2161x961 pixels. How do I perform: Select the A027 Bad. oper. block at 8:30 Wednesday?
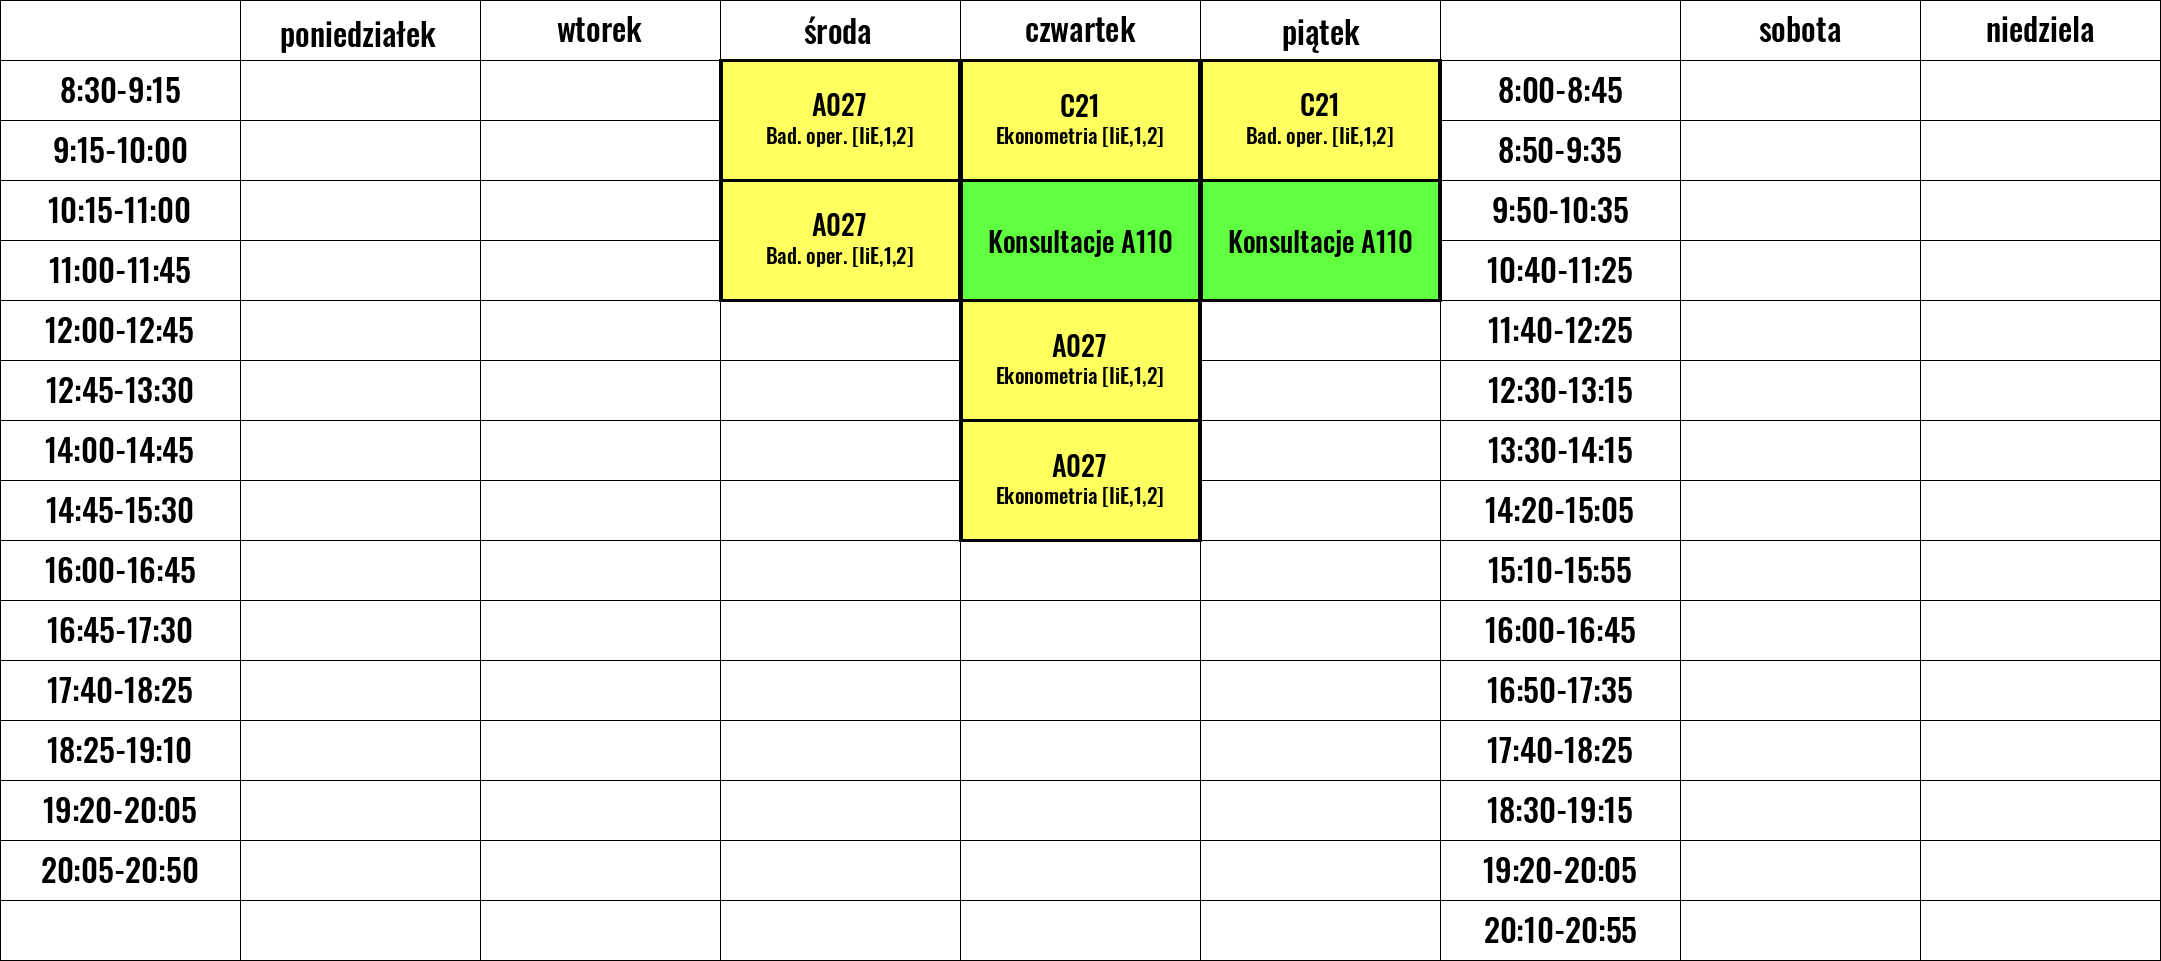[840, 121]
